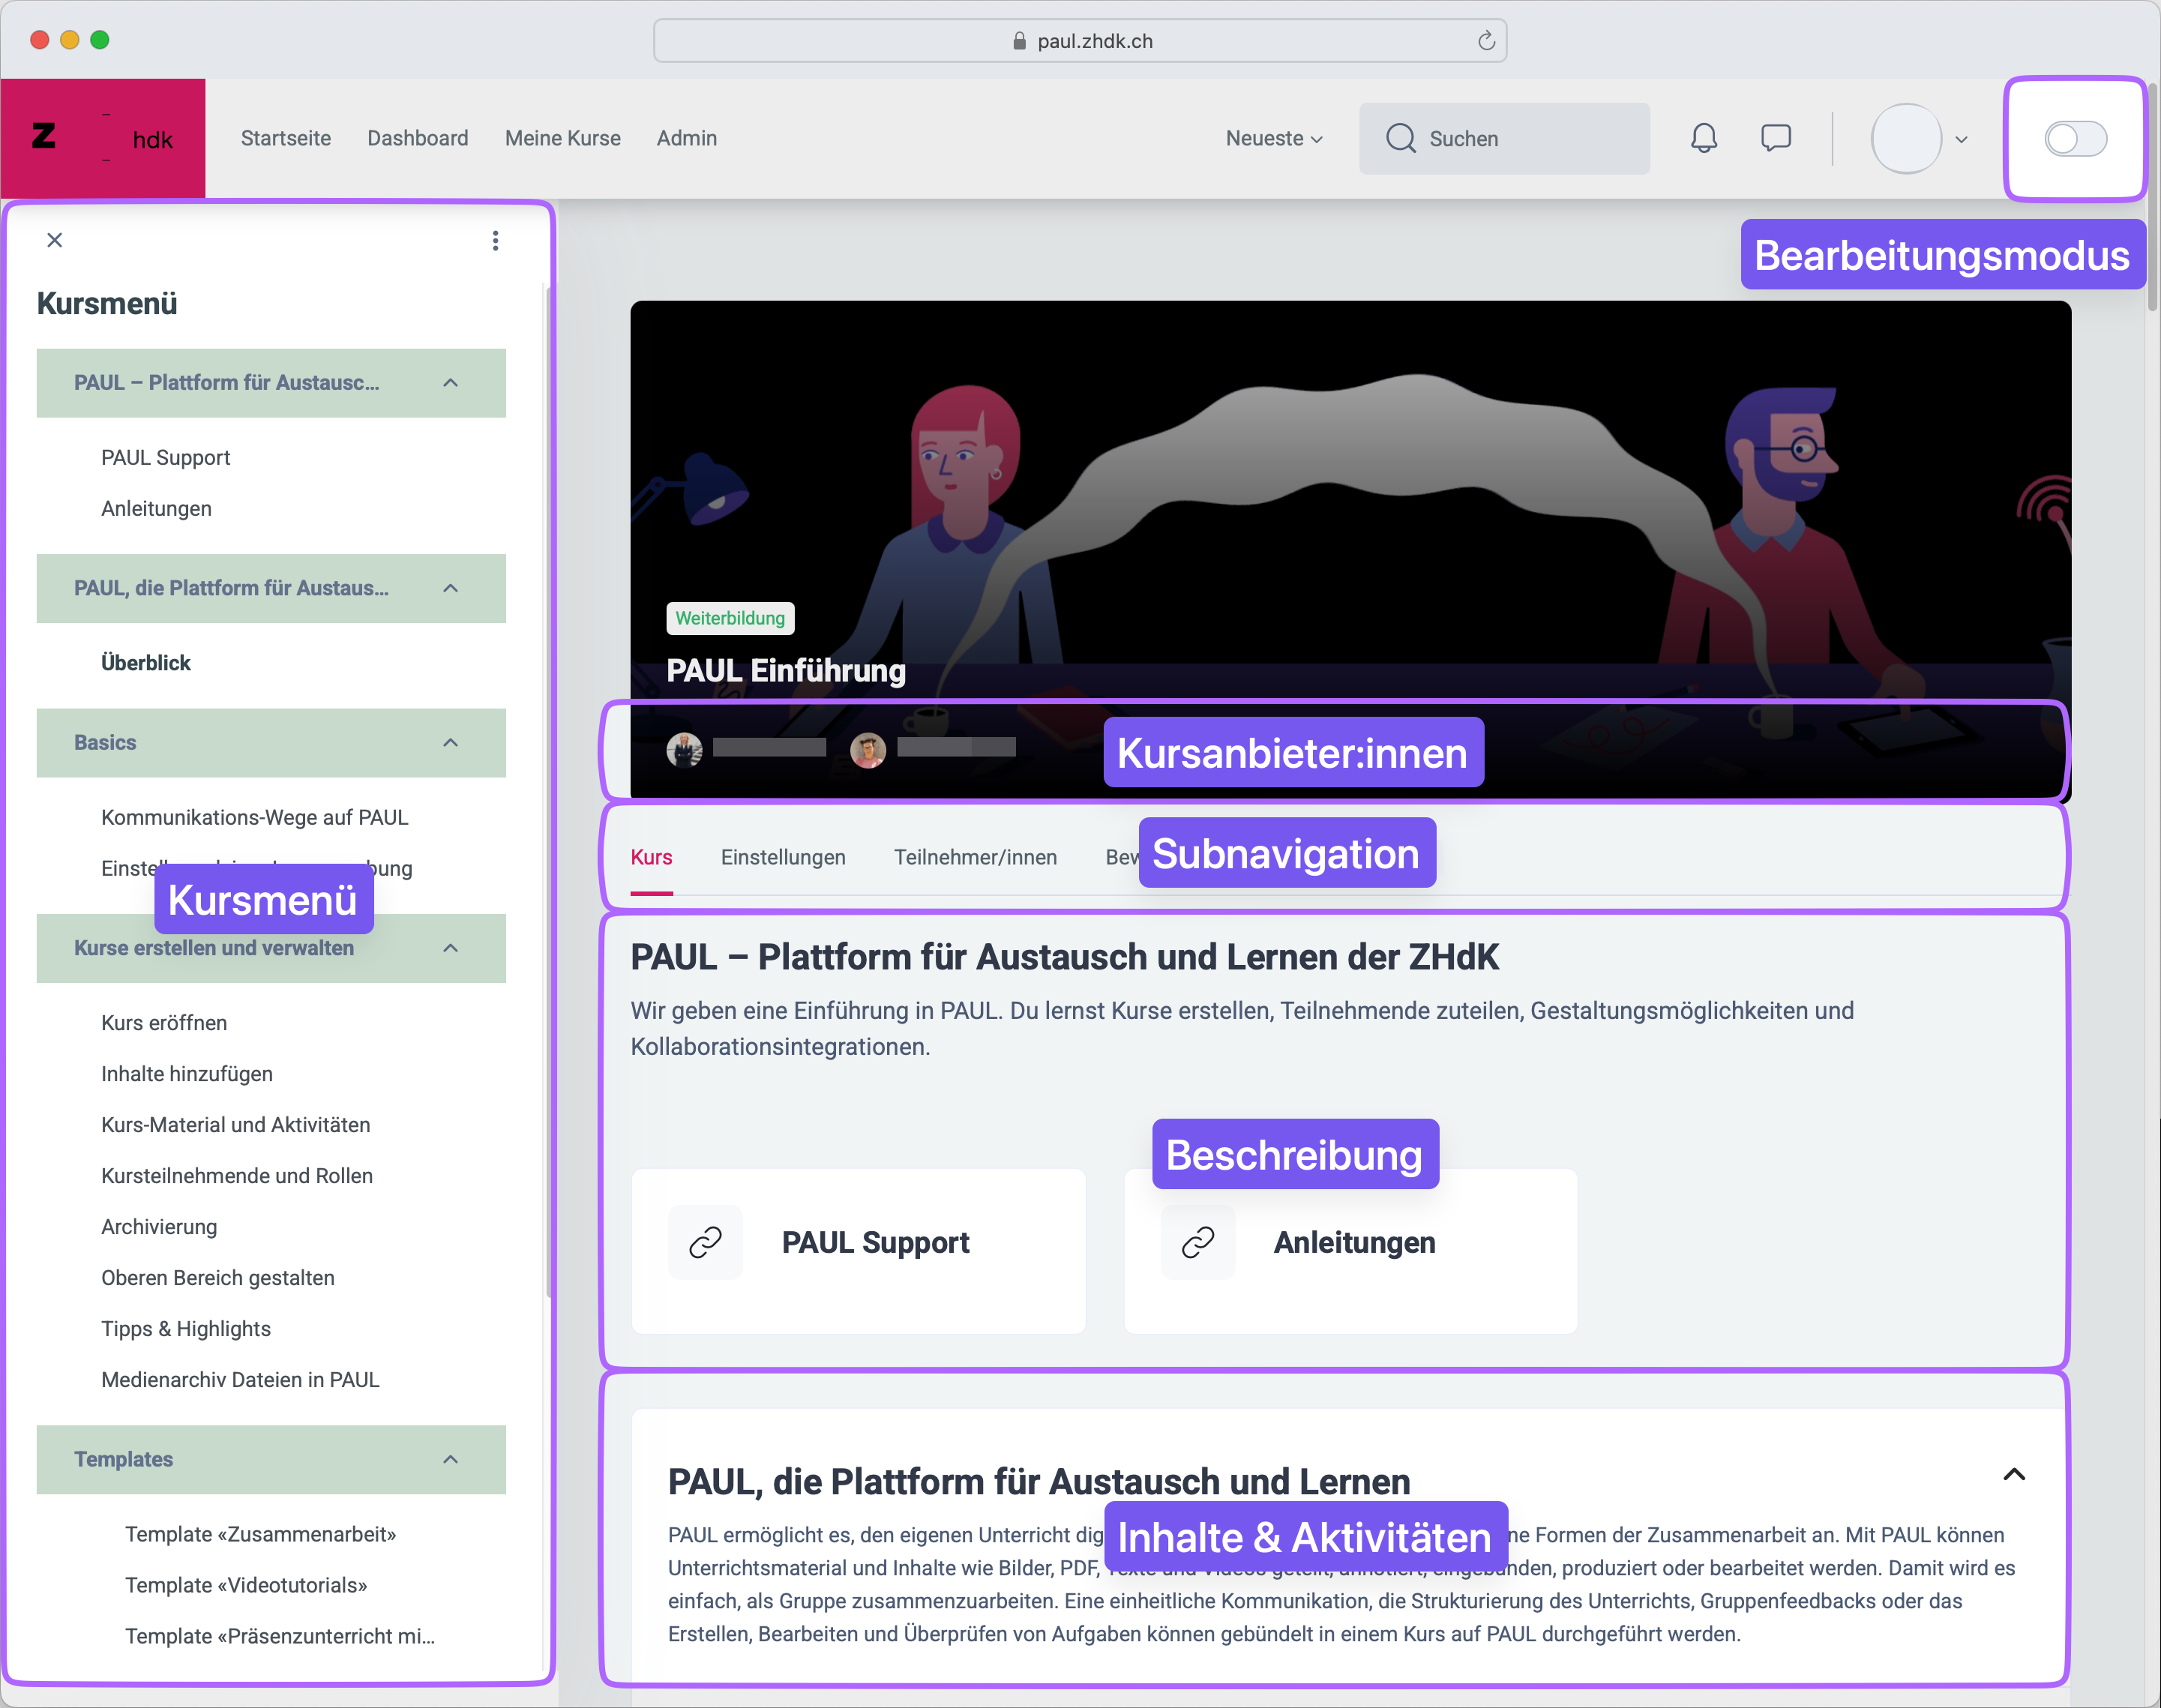Screen dimensions: 2161x1708
Task: Open the Neueste dropdown
Action: 1274,138
